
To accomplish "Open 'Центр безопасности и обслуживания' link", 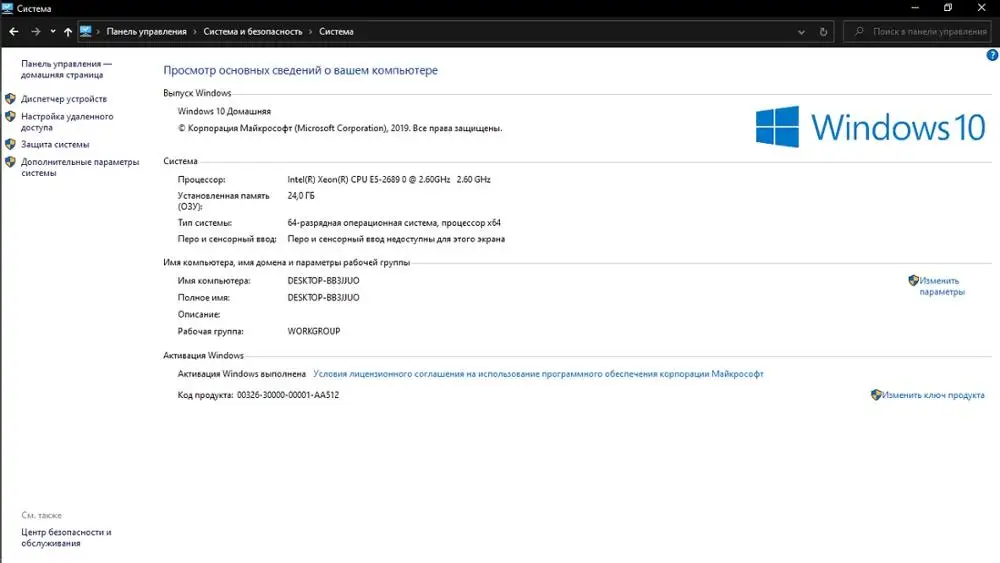I will [x=66, y=537].
